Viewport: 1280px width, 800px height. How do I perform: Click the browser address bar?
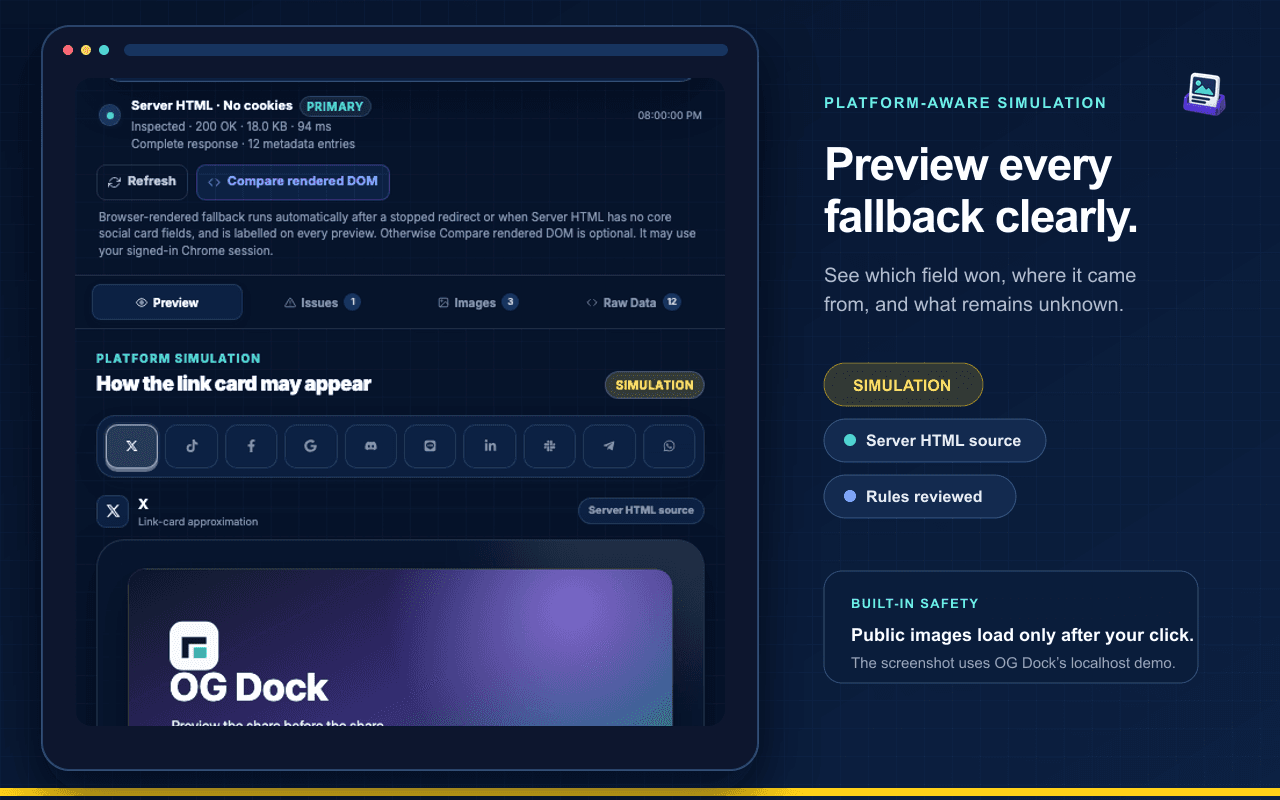426,50
